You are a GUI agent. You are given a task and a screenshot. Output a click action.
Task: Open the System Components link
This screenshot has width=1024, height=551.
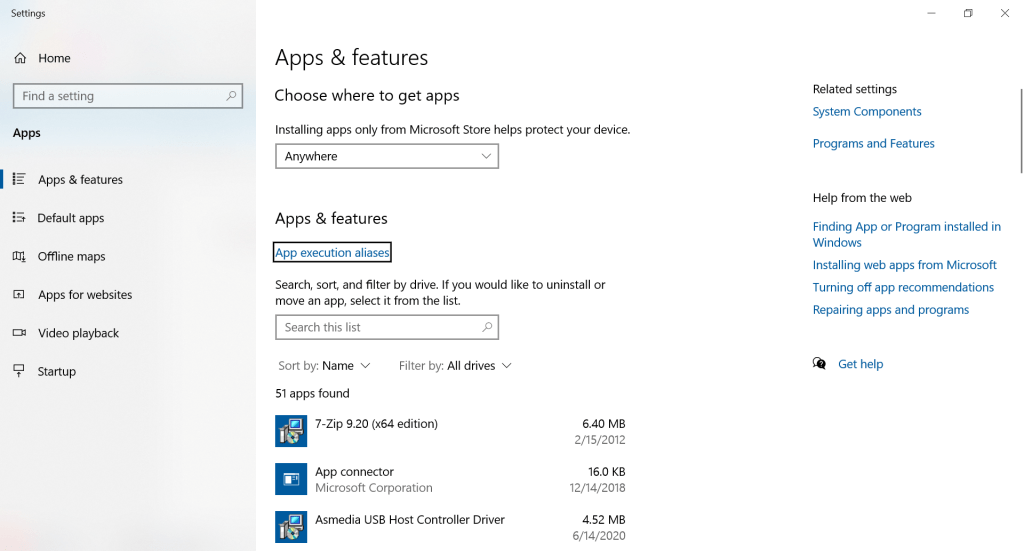(867, 112)
